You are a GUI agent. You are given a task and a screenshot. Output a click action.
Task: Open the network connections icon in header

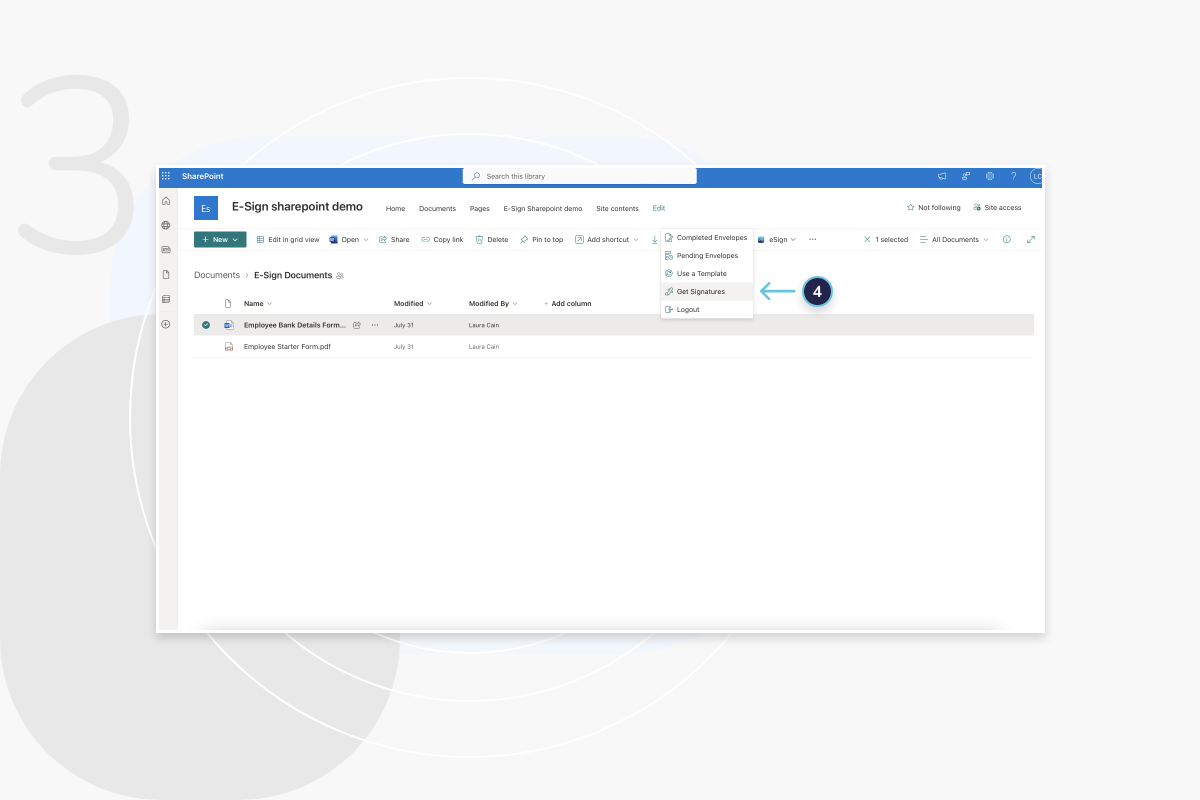[966, 176]
